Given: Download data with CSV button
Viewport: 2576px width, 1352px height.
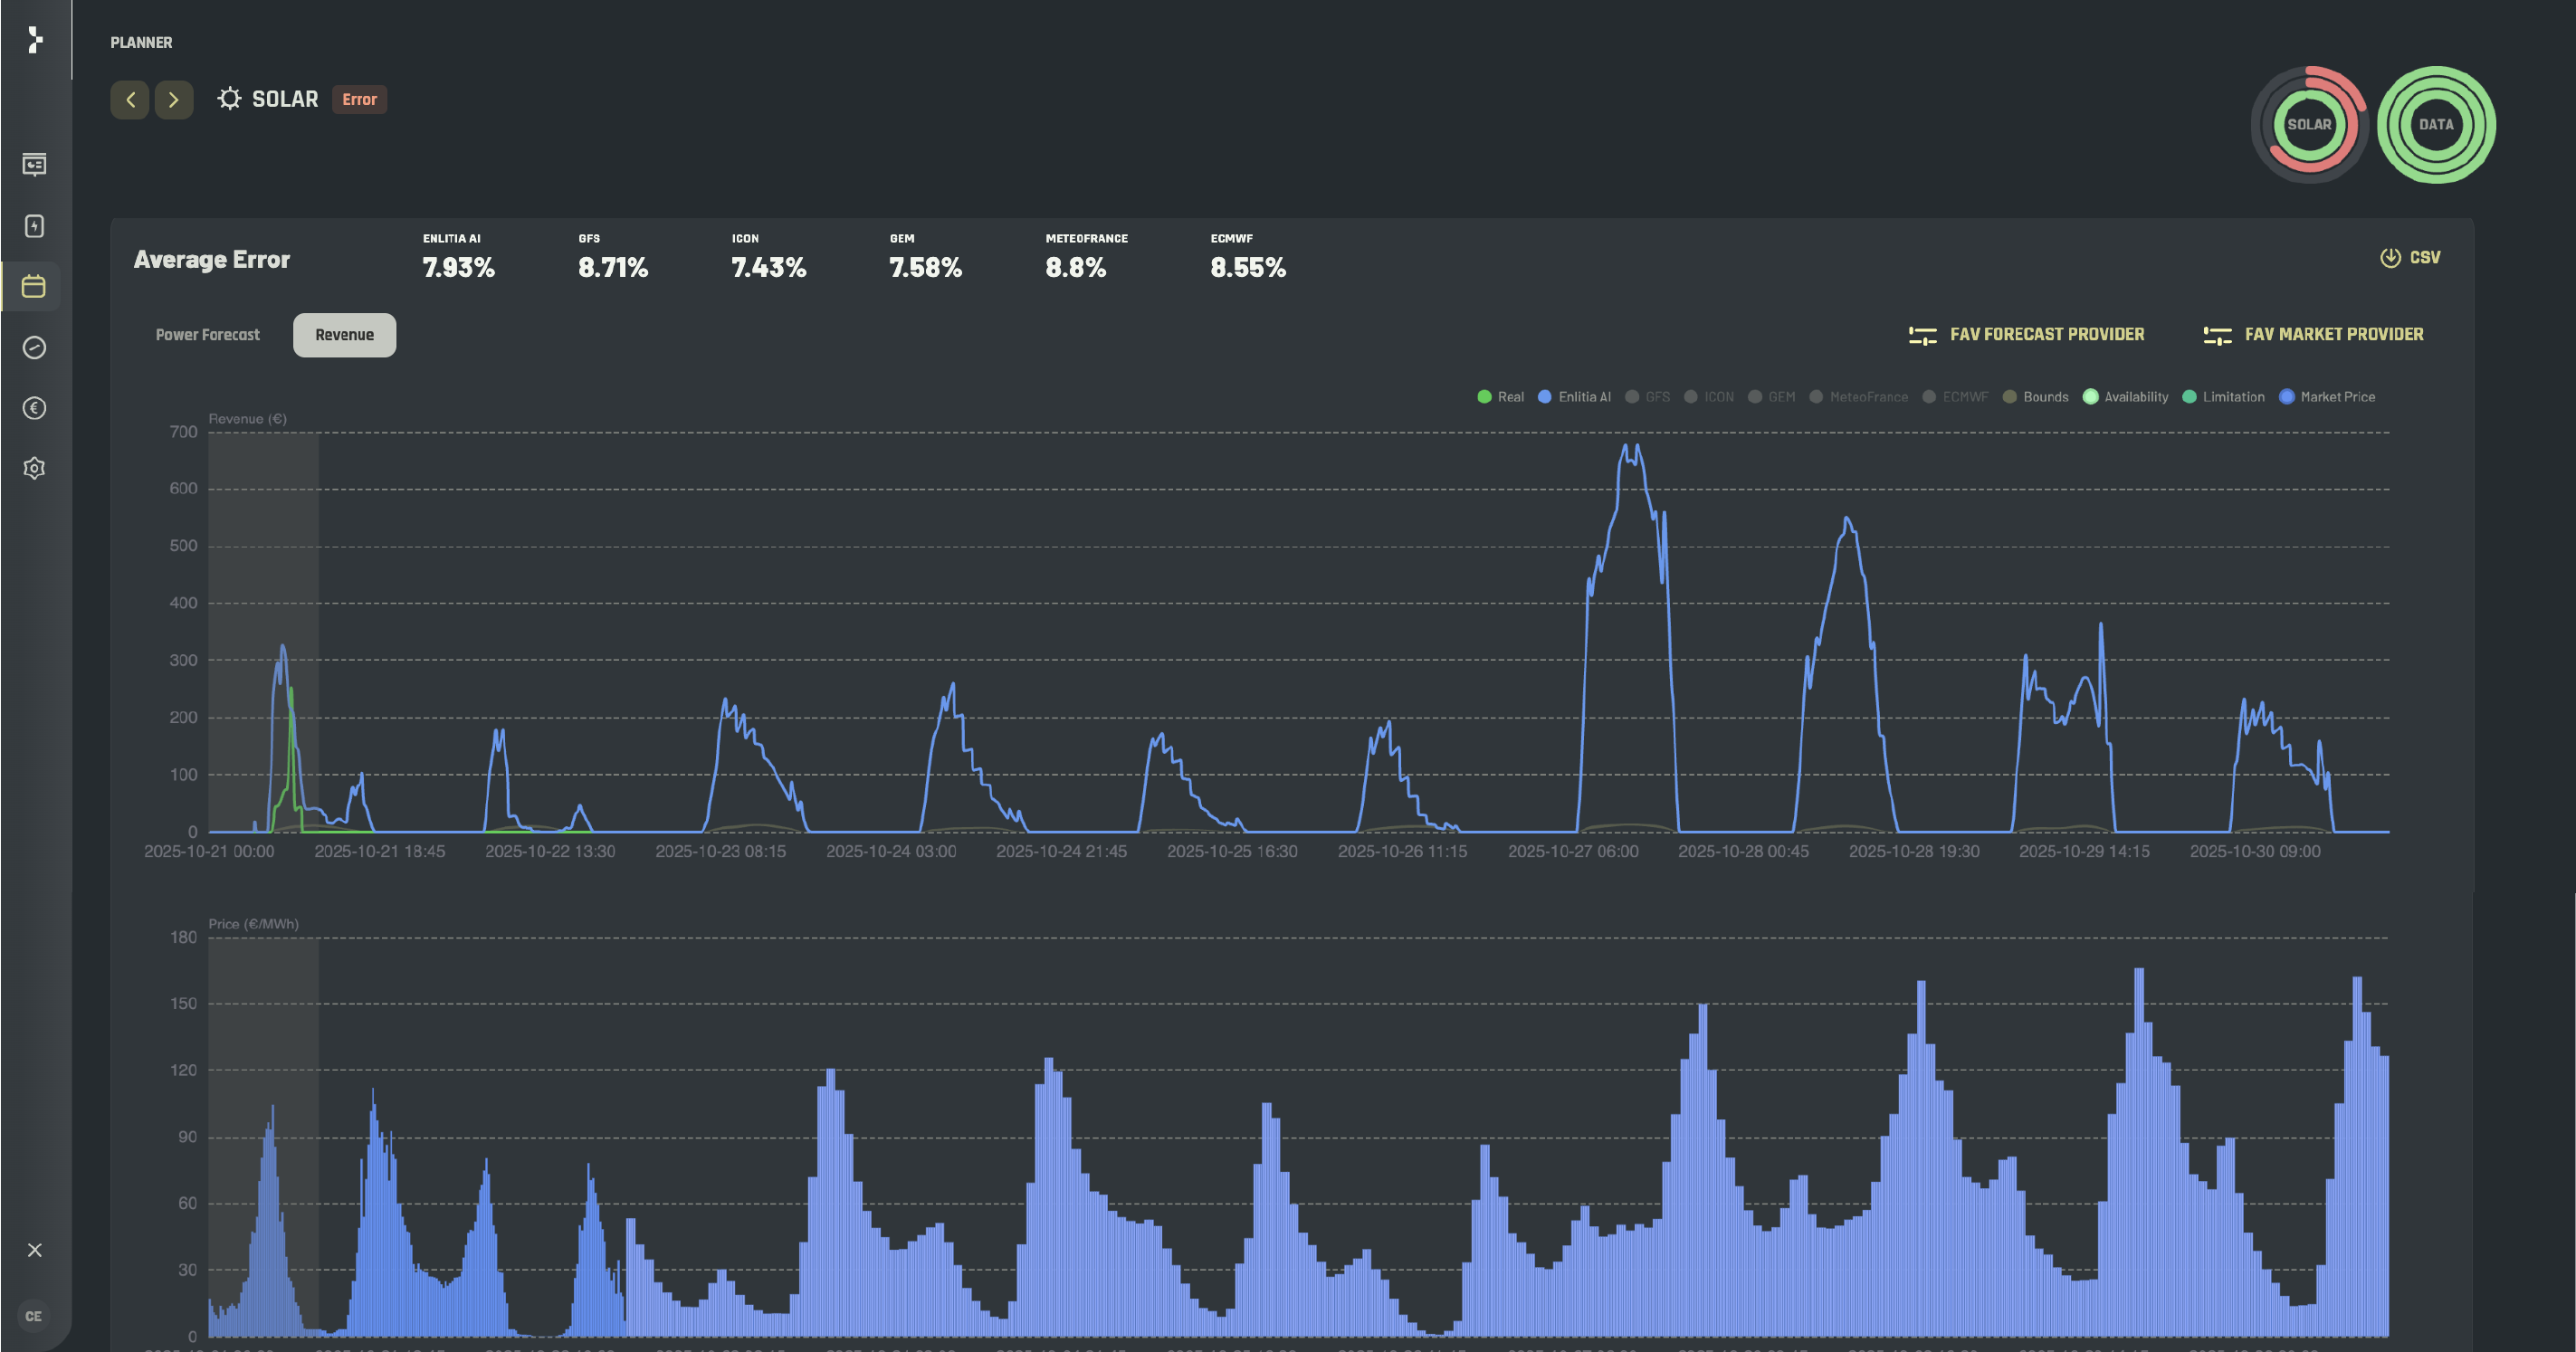Looking at the screenshot, I should pos(2410,258).
